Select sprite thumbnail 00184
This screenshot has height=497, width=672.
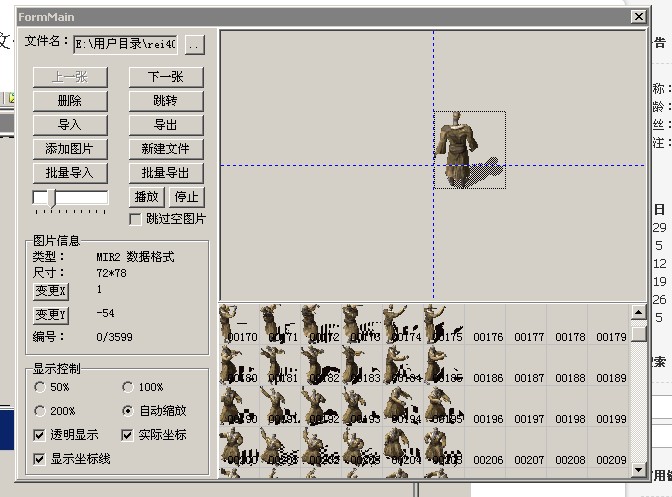click(403, 365)
